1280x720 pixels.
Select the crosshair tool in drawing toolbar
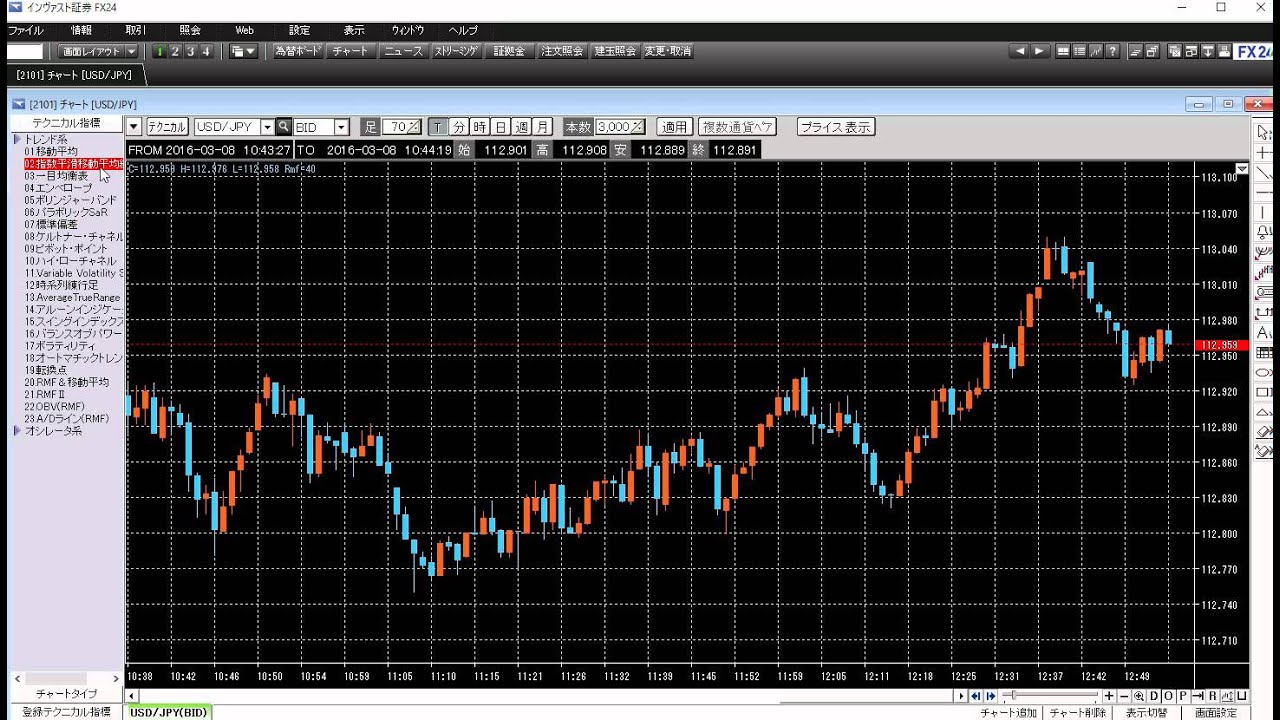click(x=1264, y=153)
